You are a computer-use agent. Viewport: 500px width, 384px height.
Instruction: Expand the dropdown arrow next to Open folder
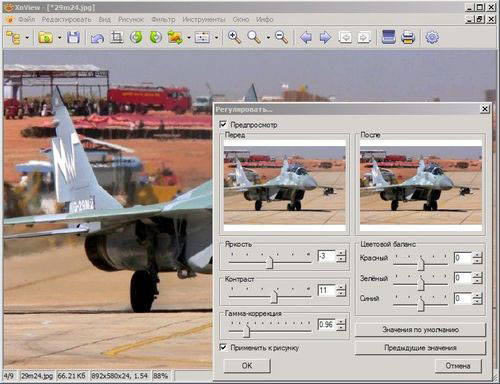[59, 38]
